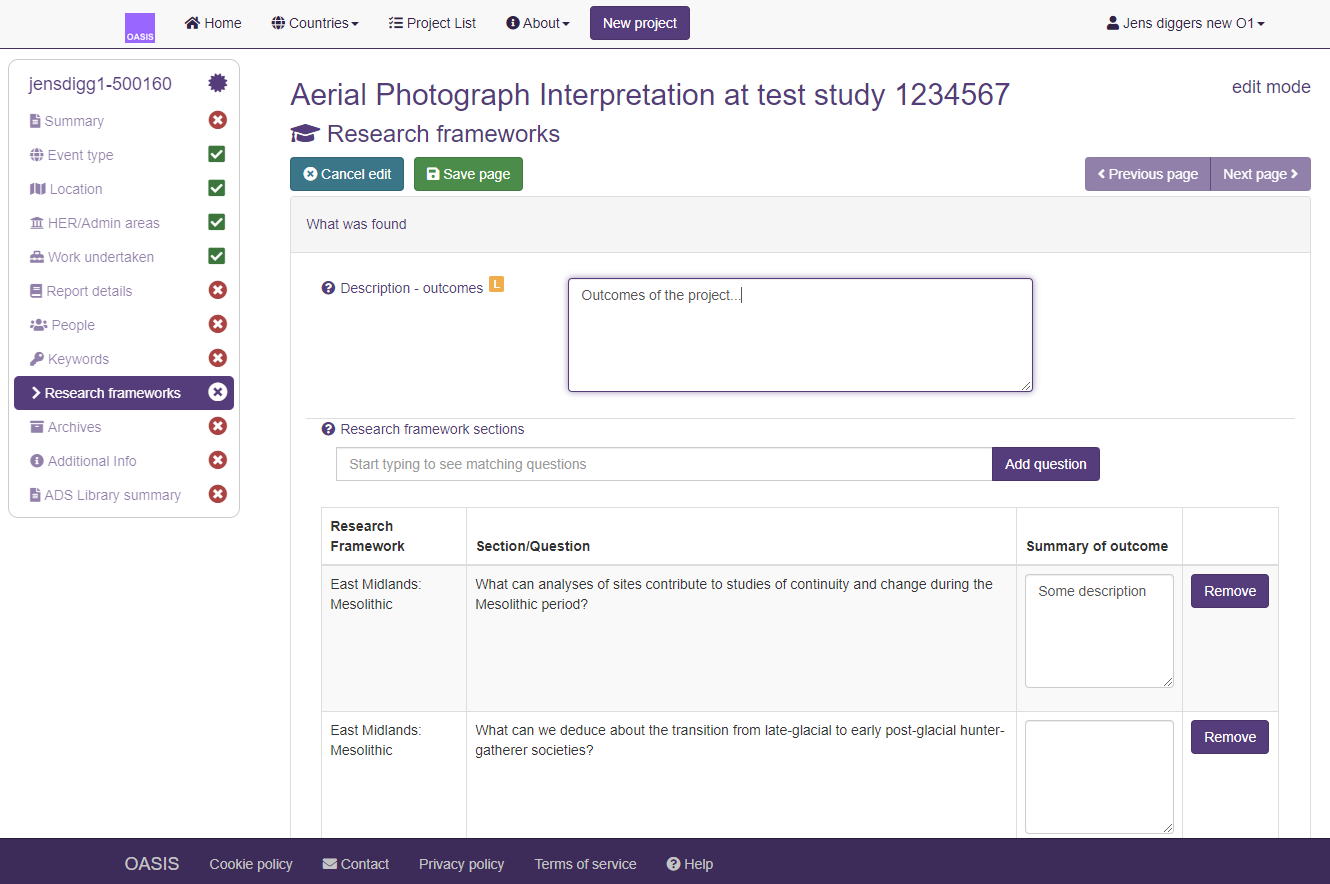Click the cross icon on Research frameworks row
Viewport: 1330px width, 884px height.
coord(217,392)
